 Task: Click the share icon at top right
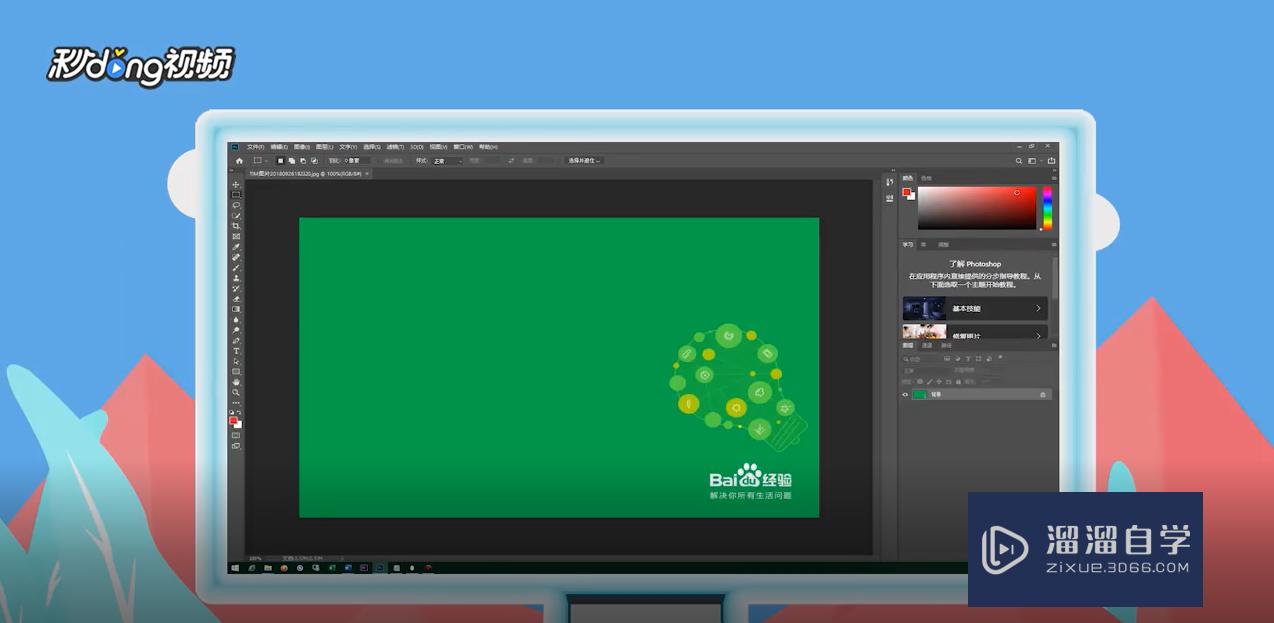[x=1052, y=161]
